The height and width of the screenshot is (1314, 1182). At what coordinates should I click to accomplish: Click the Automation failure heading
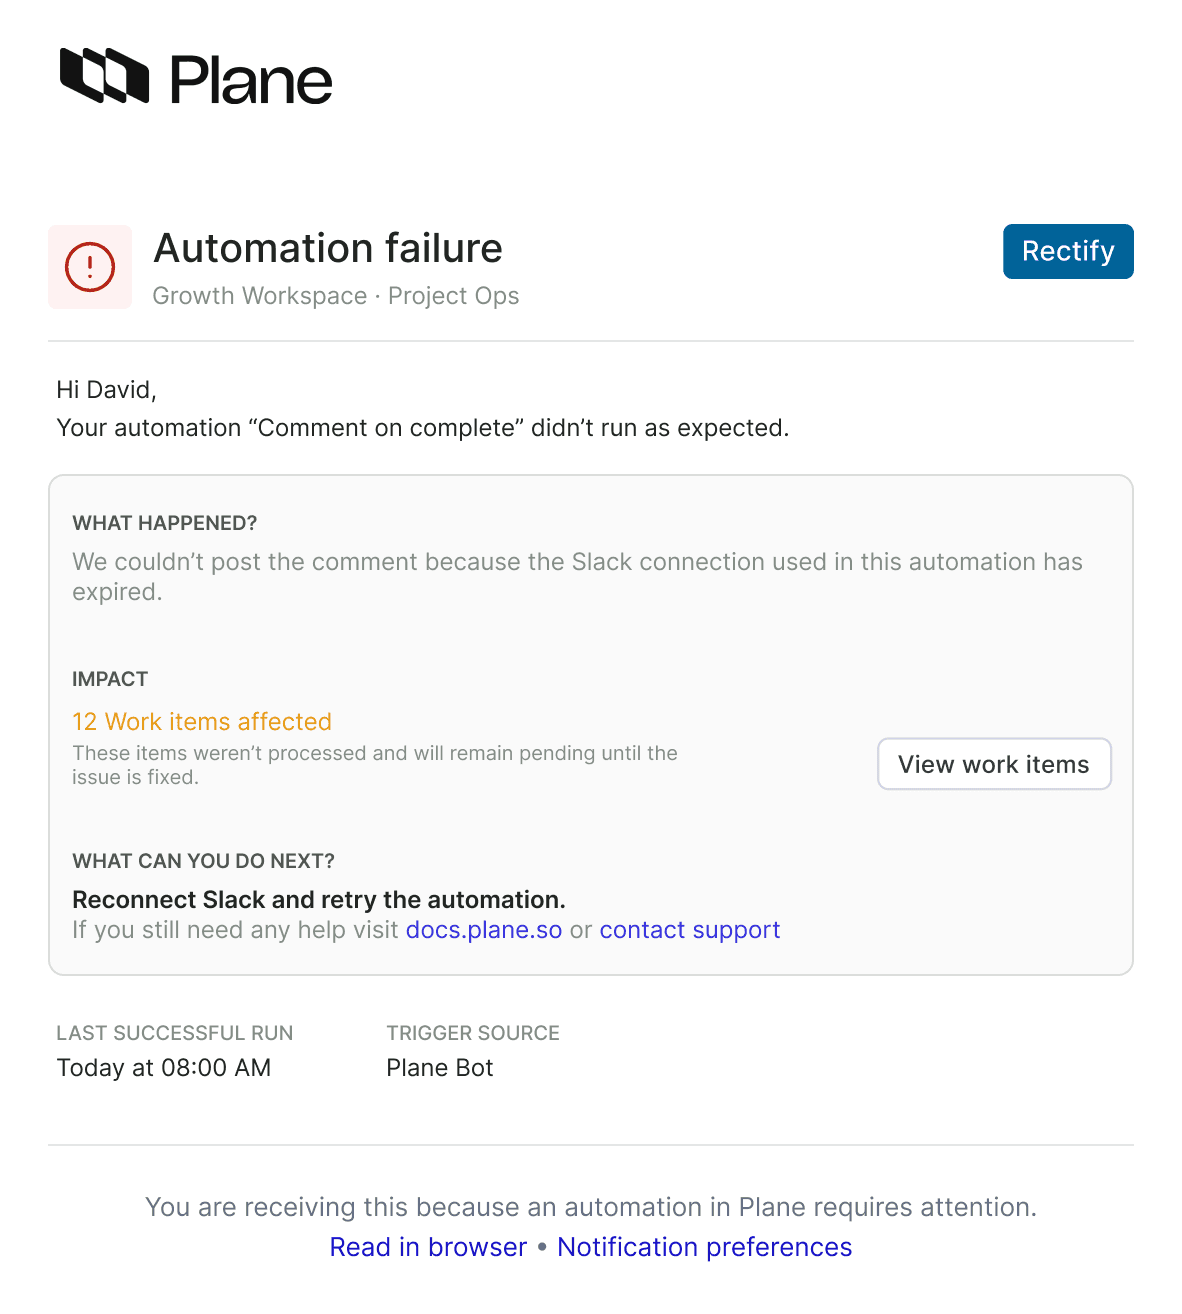point(328,248)
